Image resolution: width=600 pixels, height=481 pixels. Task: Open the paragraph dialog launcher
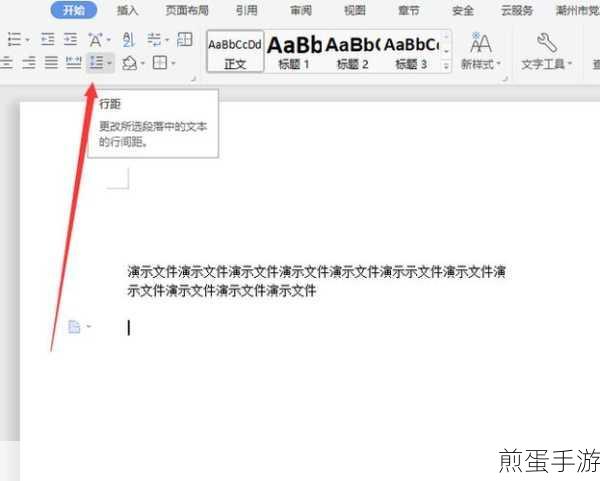coord(194,78)
